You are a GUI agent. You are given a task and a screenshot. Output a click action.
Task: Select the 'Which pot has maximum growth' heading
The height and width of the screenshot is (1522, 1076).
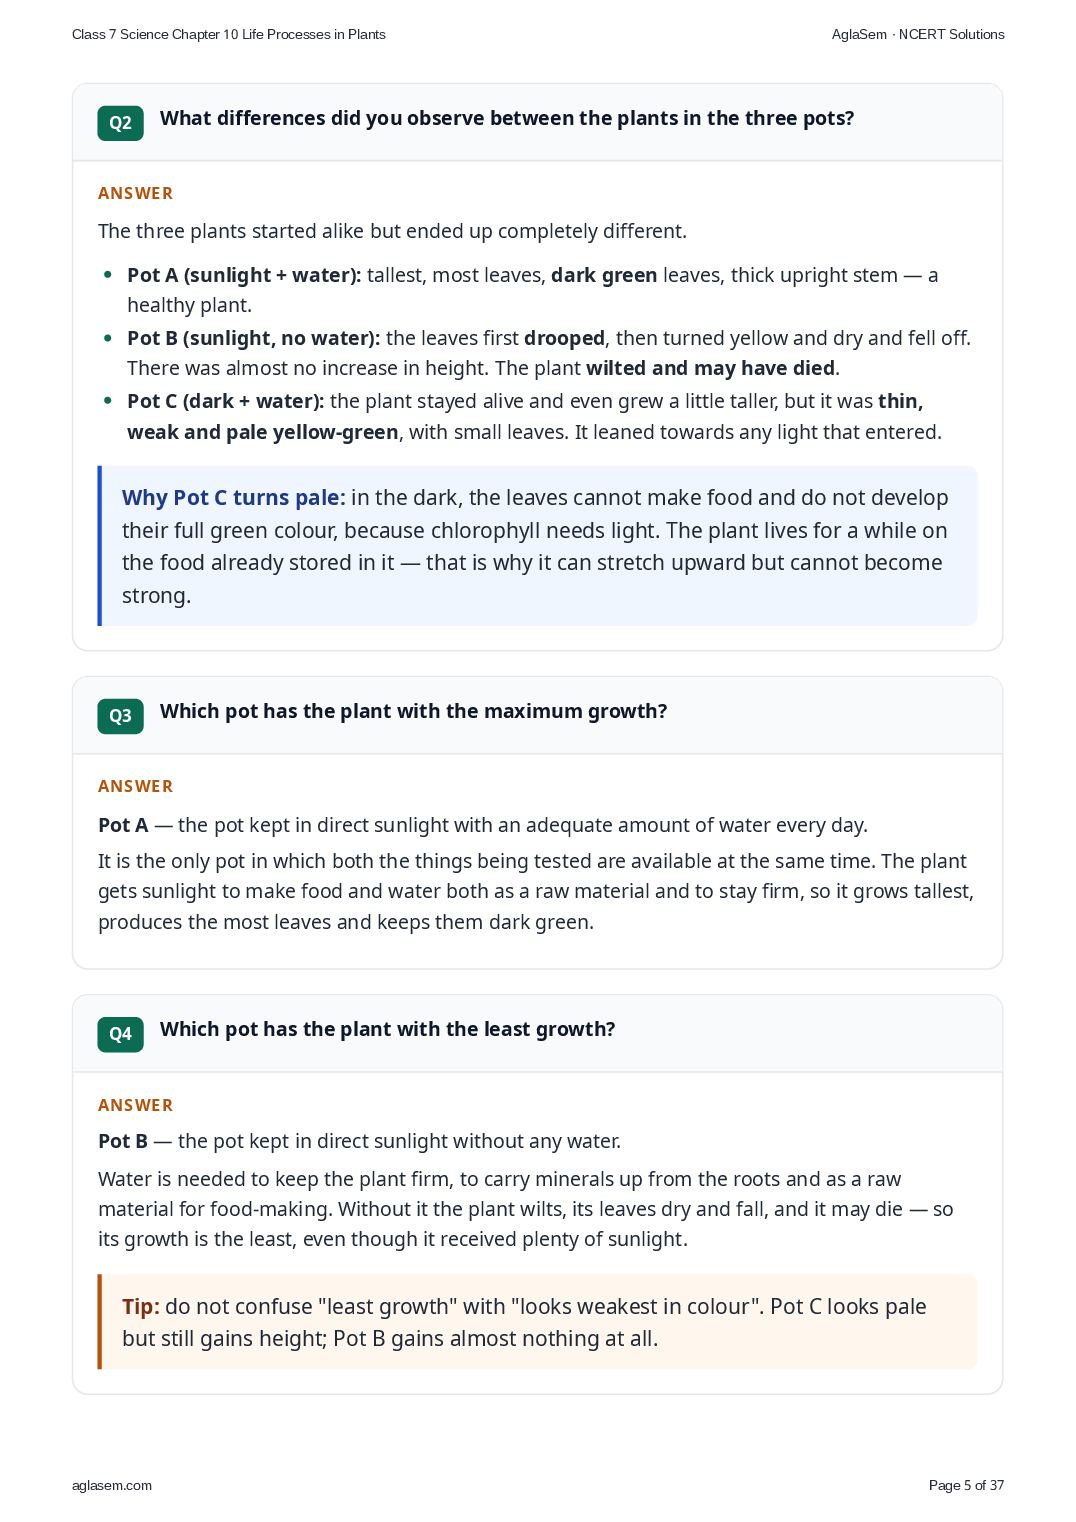(413, 711)
